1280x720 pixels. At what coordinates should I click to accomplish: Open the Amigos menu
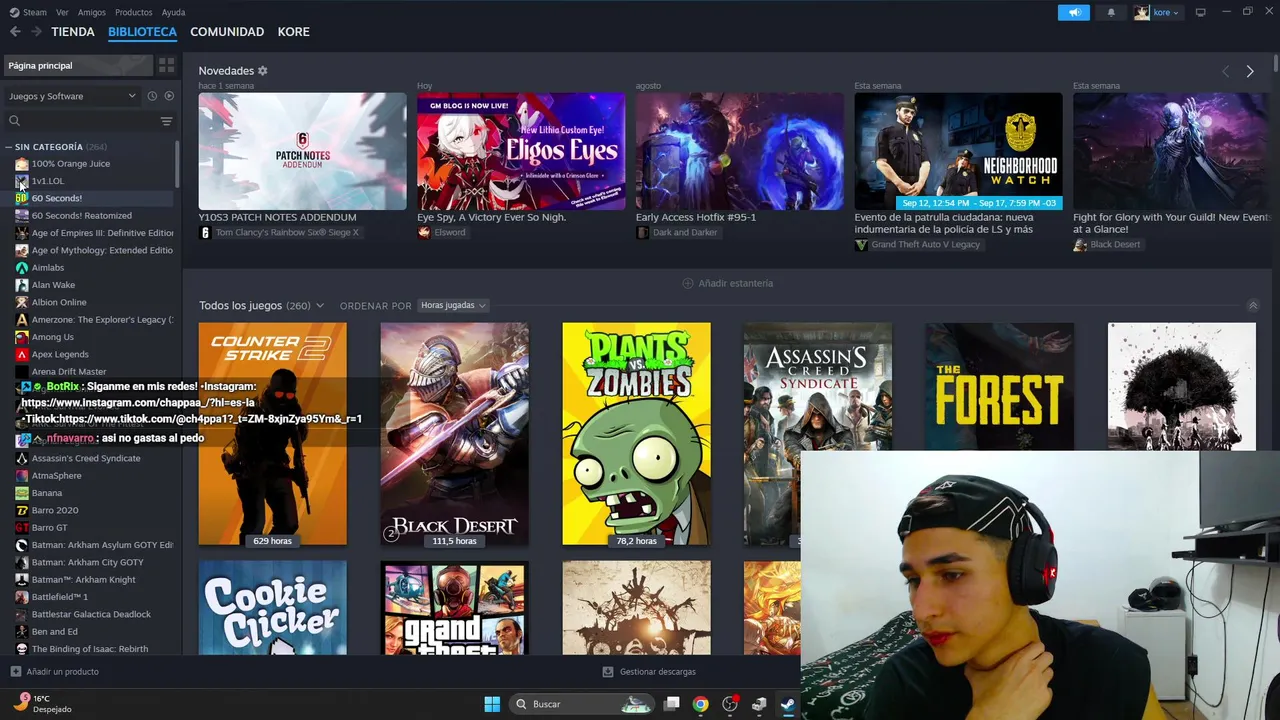[x=92, y=12]
